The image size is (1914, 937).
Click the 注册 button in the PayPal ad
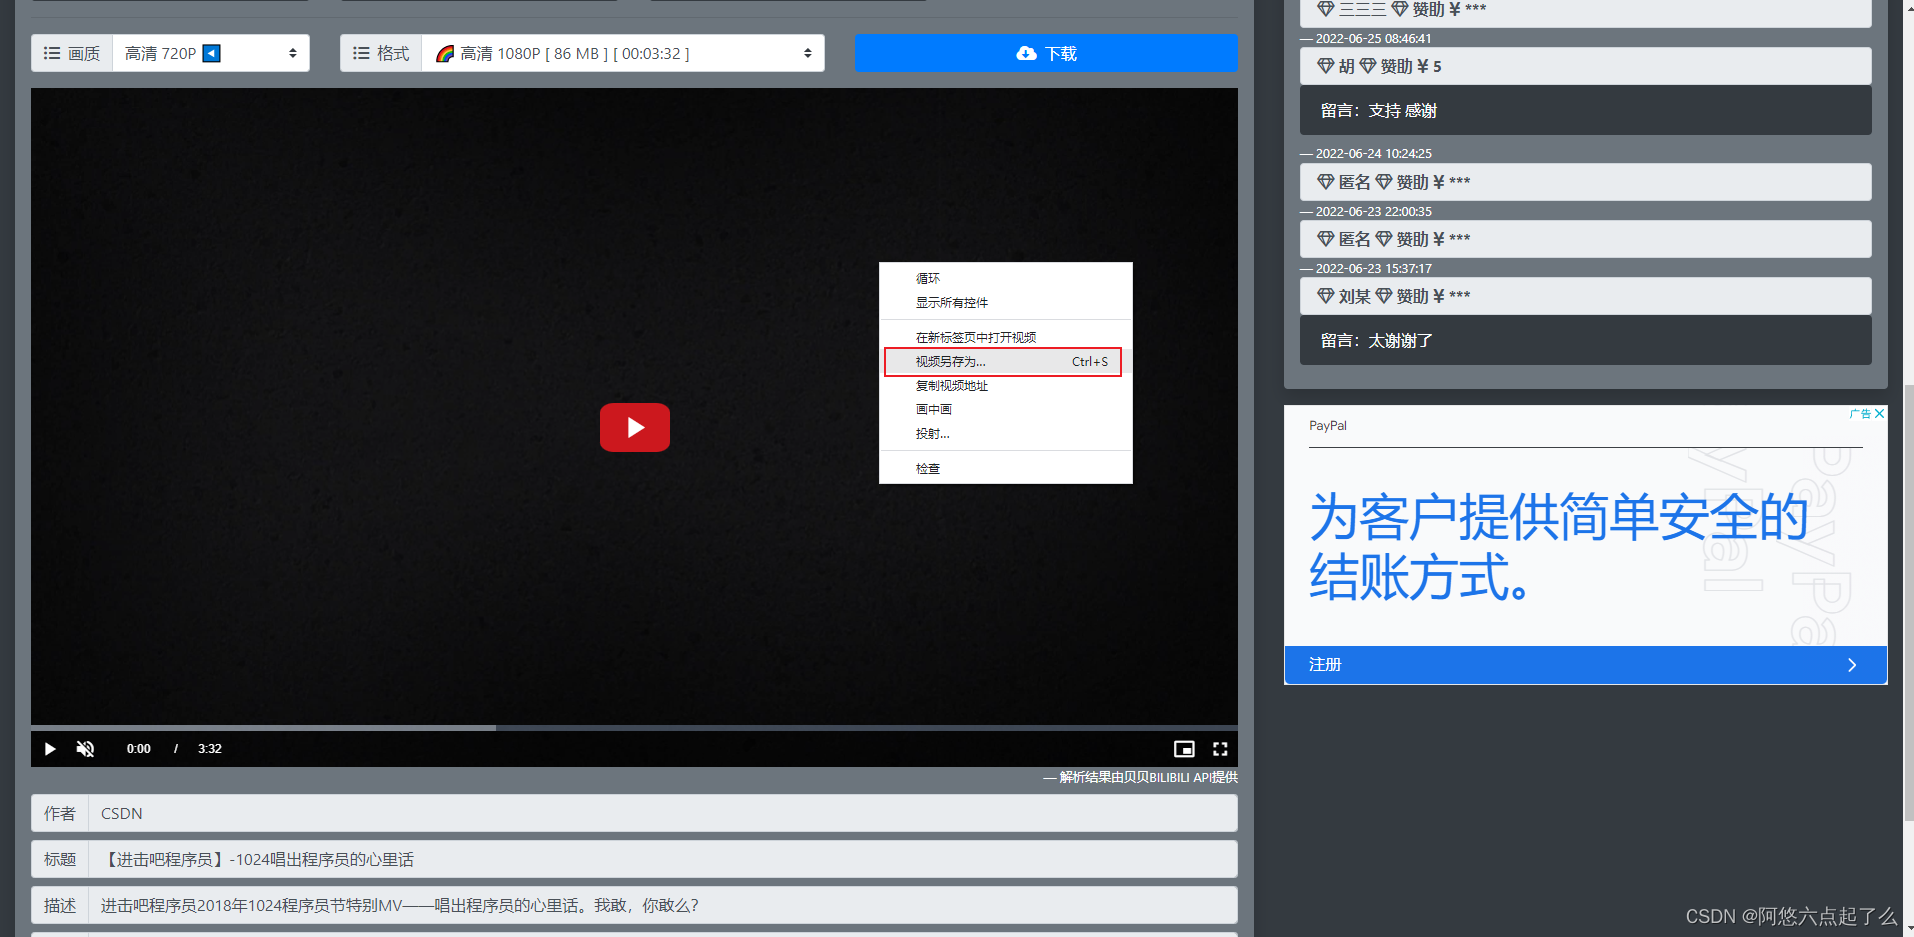point(1585,664)
